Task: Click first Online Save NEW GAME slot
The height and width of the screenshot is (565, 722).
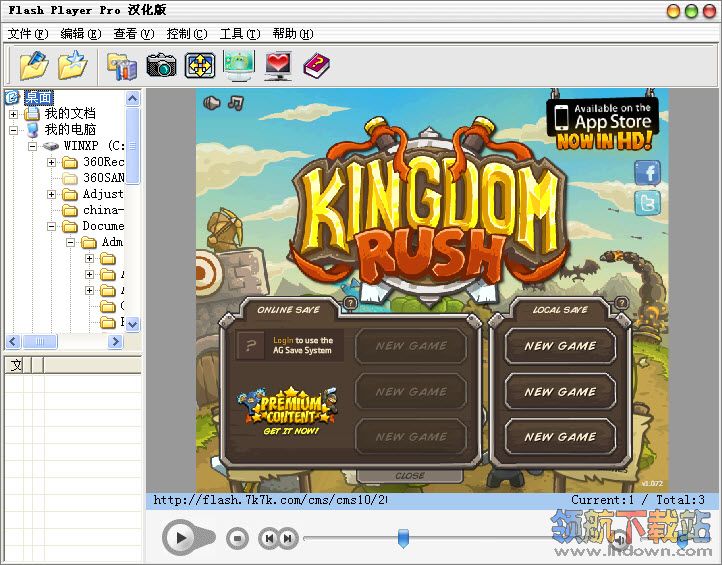Action: (411, 346)
